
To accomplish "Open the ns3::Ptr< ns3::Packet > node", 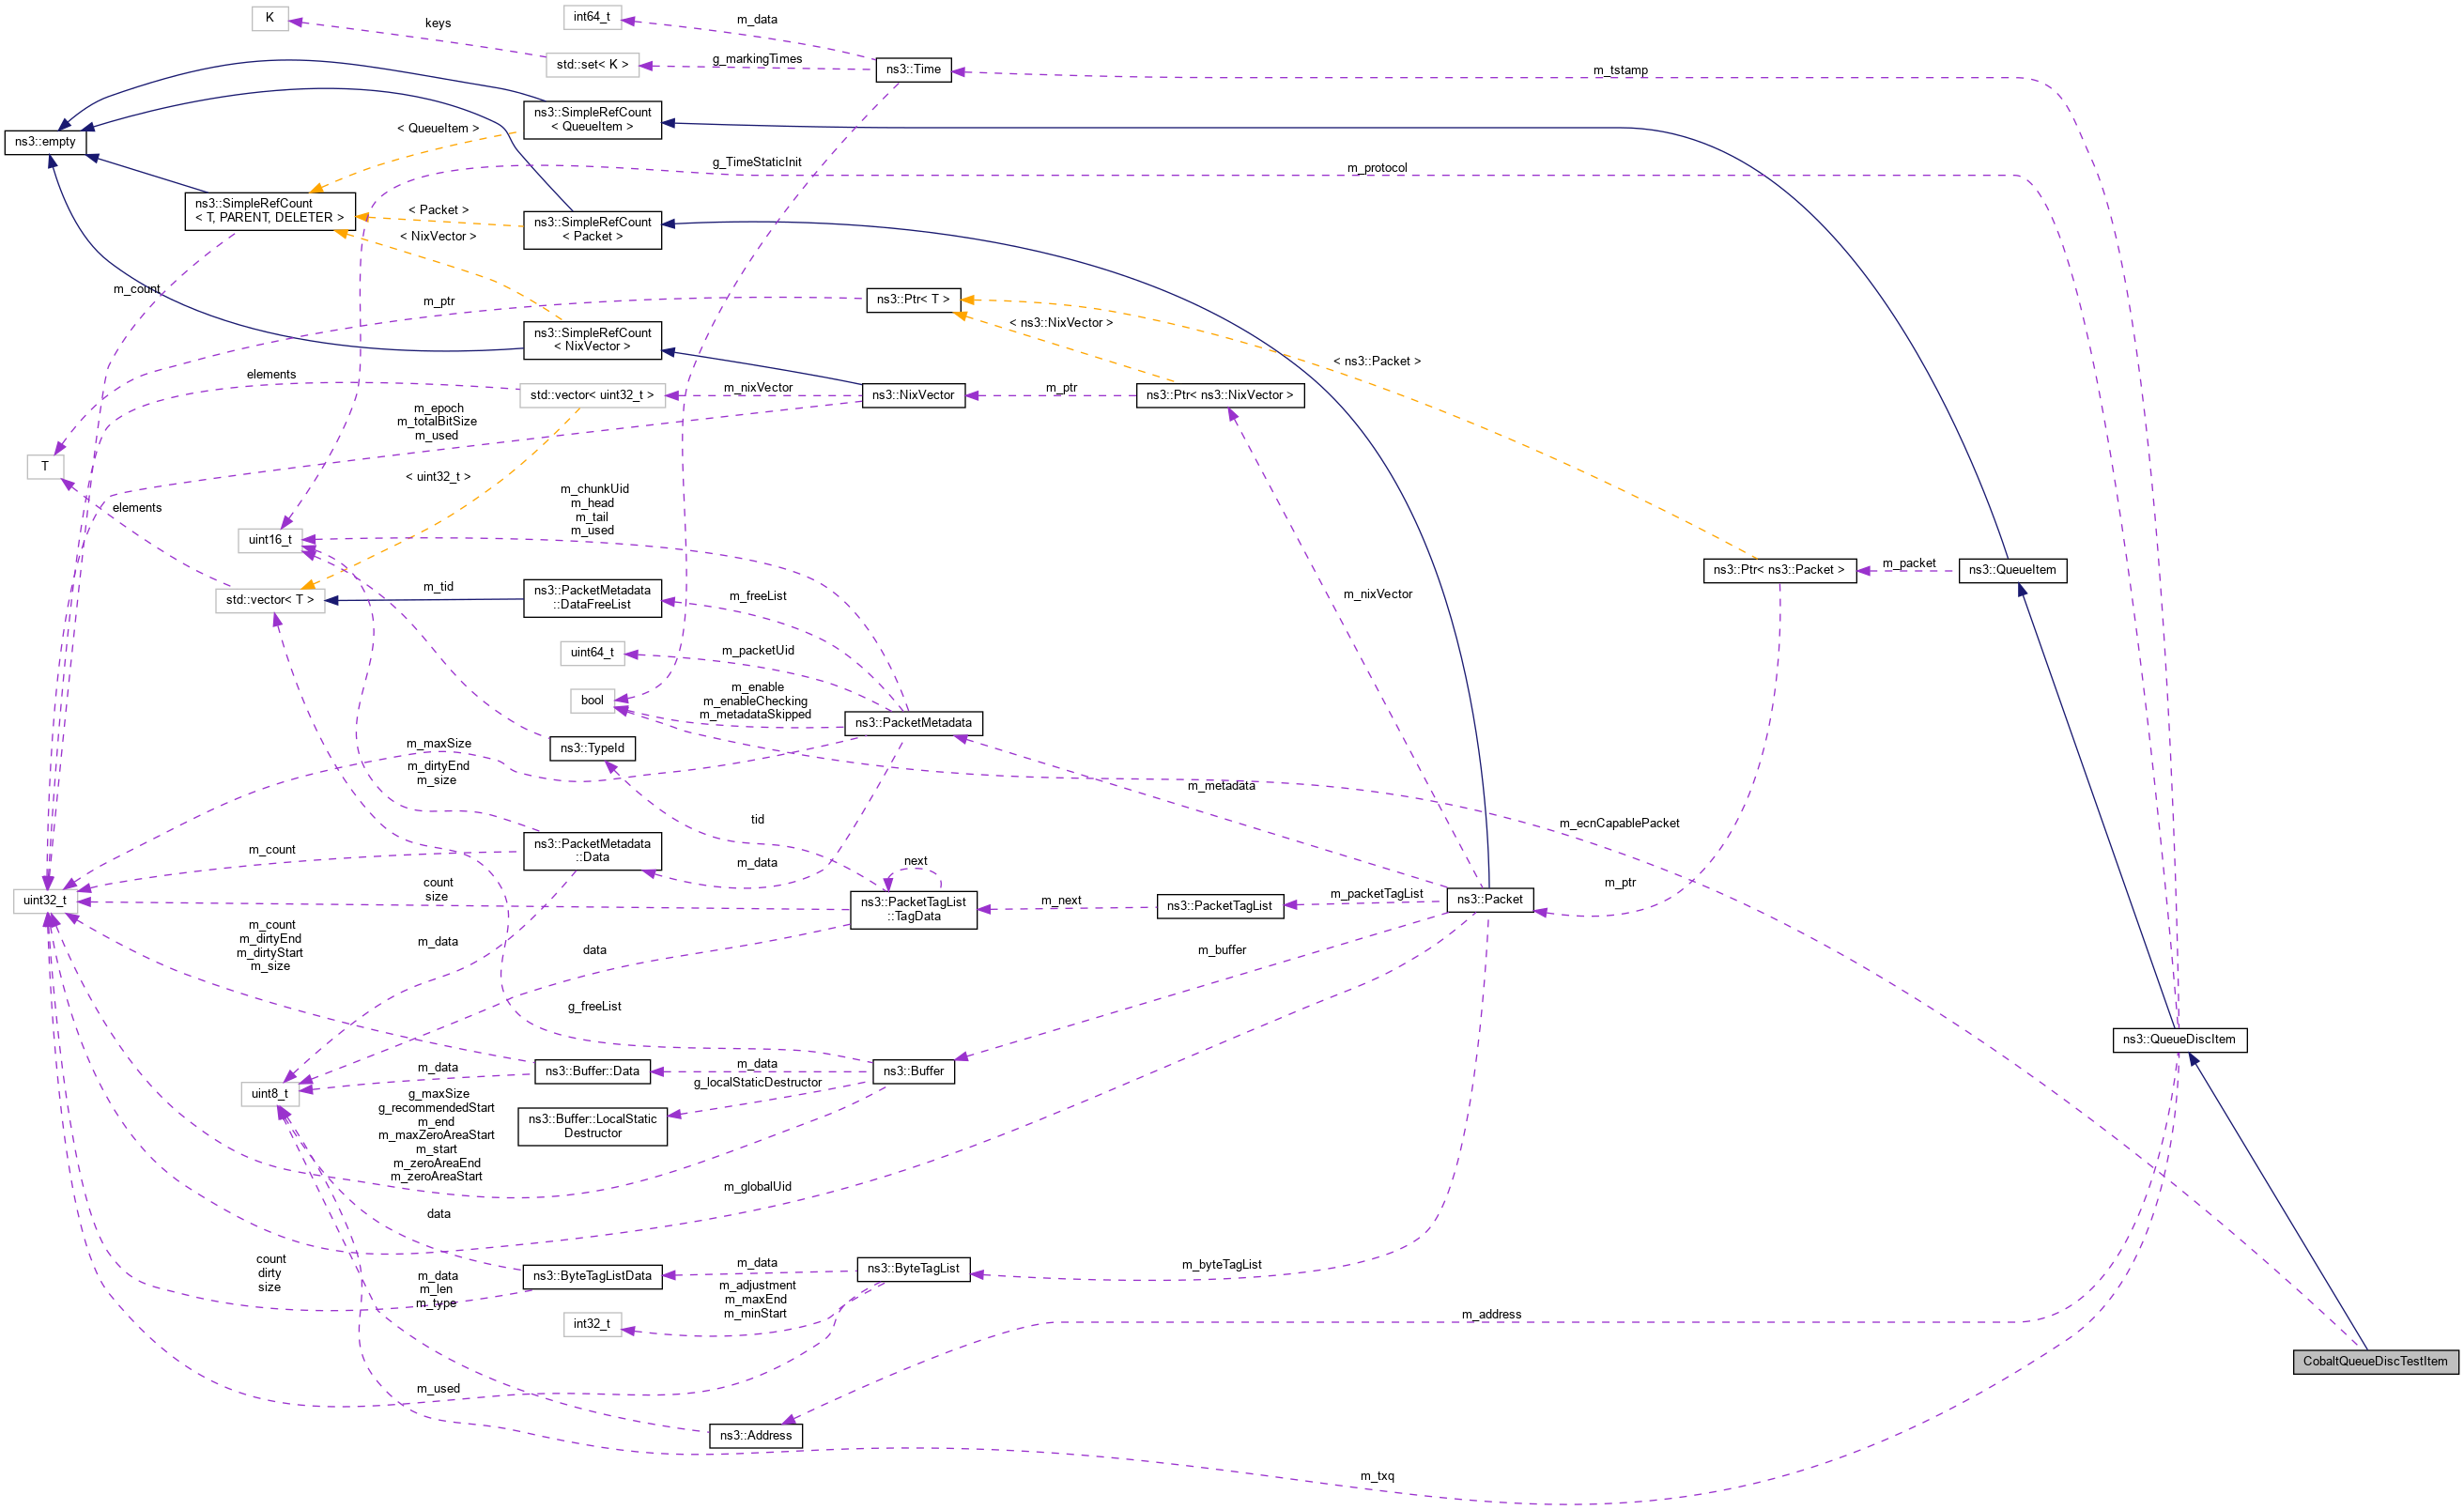I will [x=1780, y=570].
